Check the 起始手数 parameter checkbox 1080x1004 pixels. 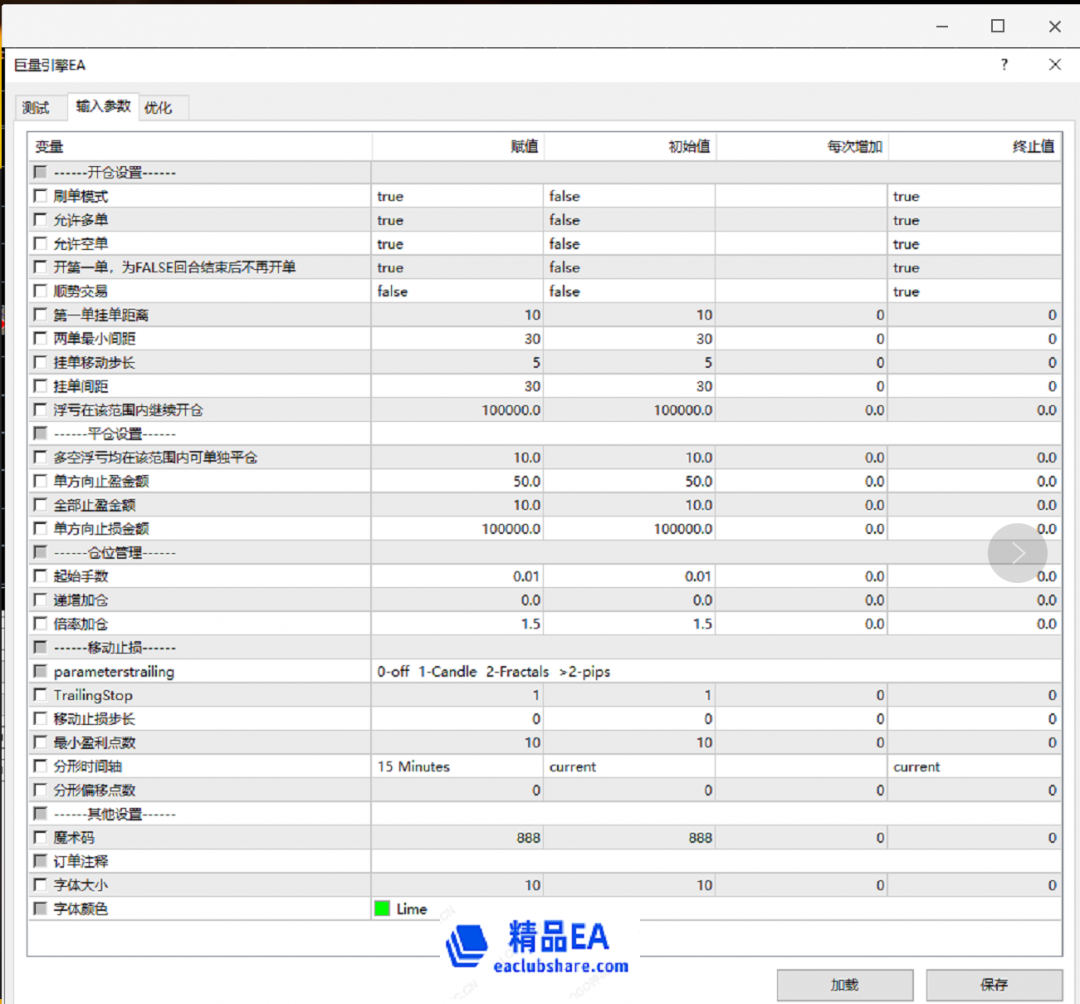point(40,576)
